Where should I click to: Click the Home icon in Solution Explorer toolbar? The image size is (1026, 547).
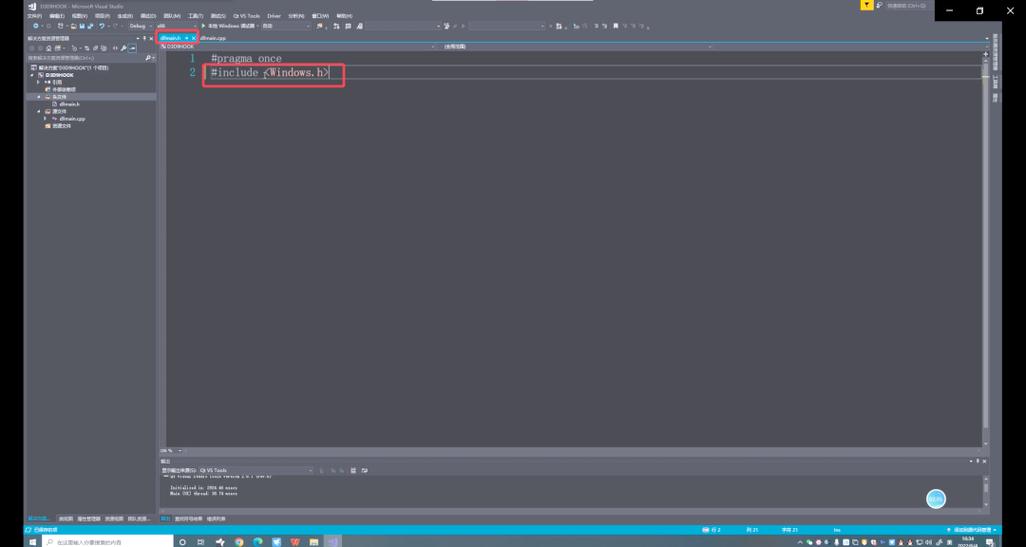pyautogui.click(x=48, y=48)
